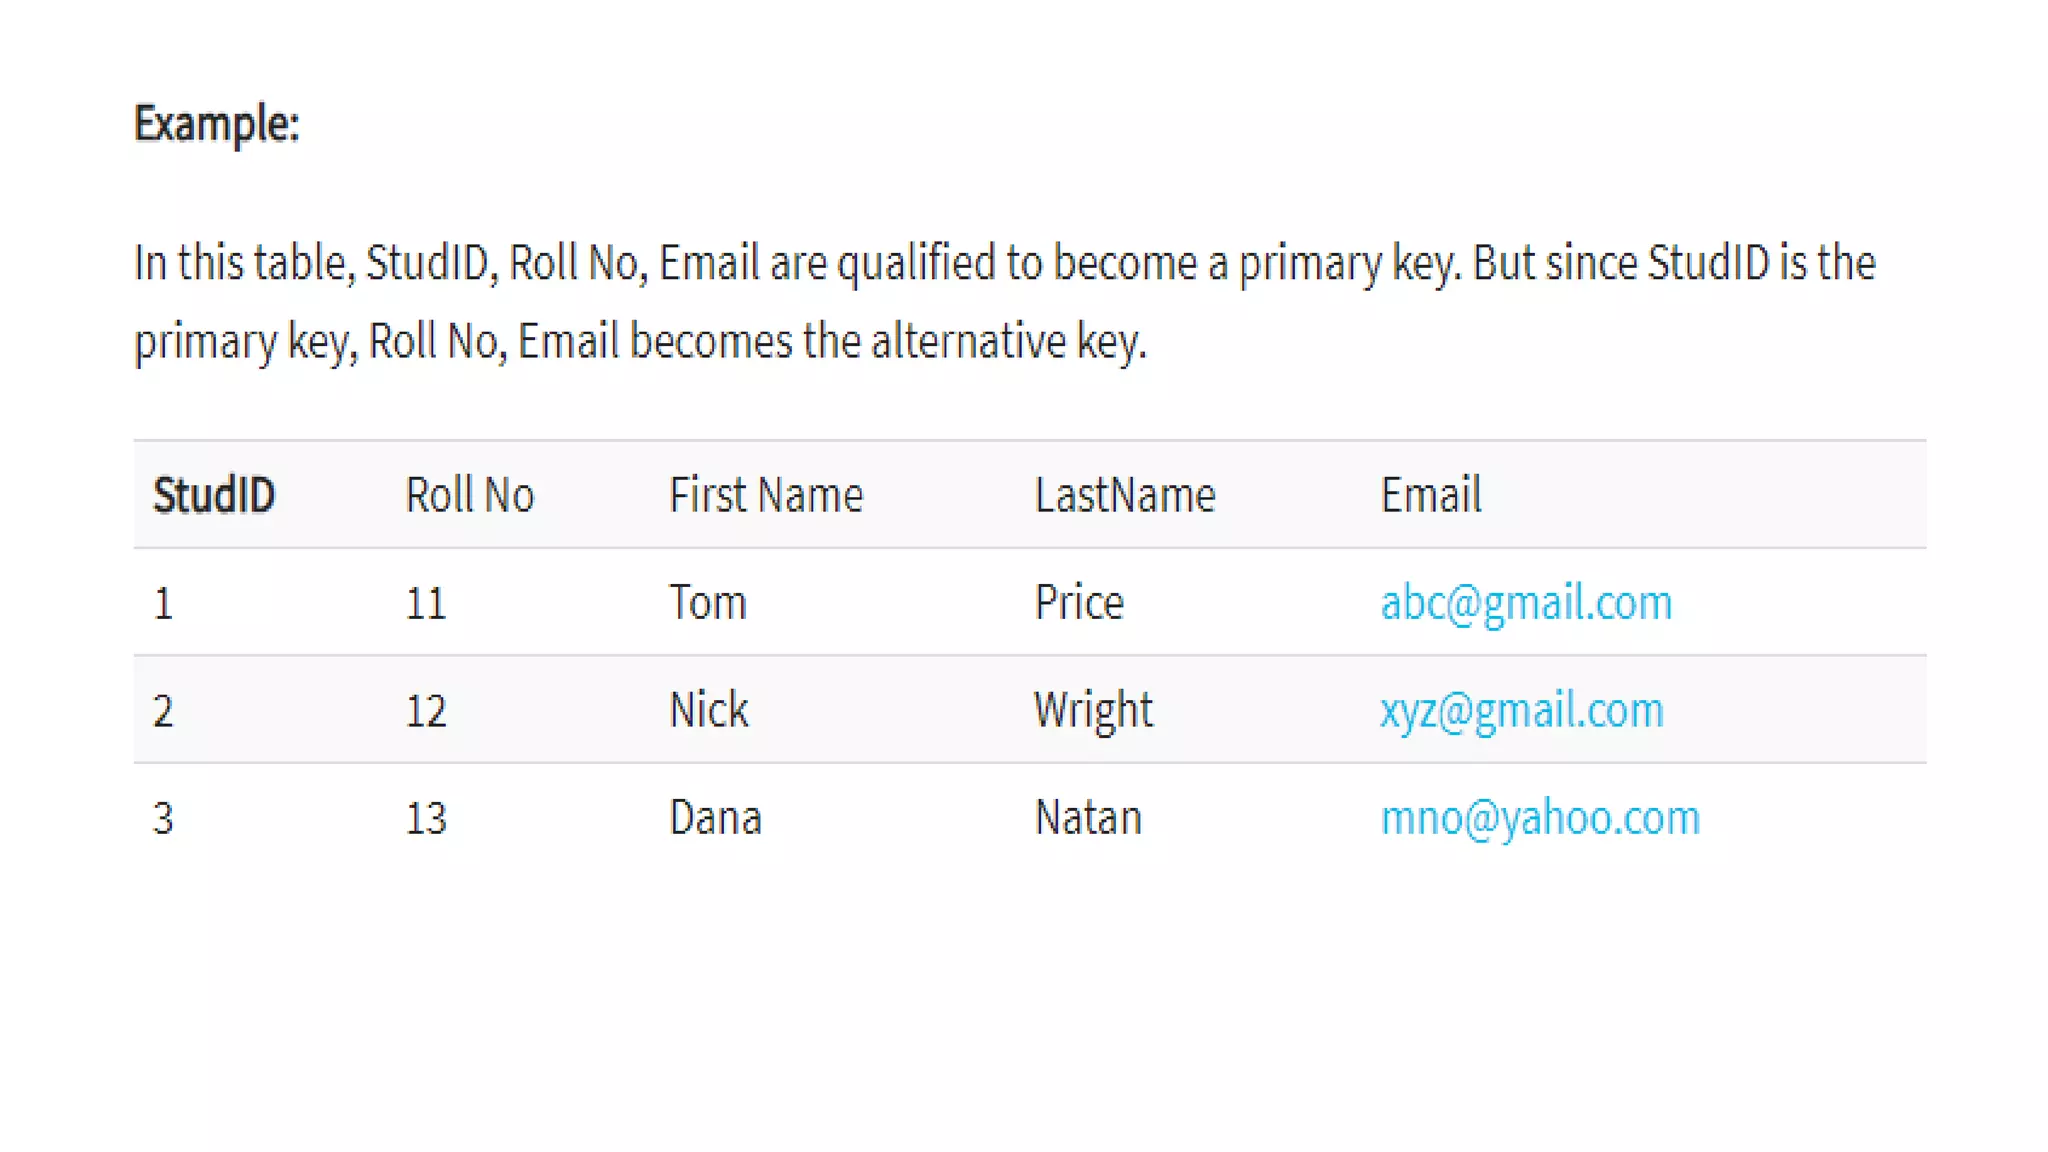Select roll number 12 cell
This screenshot has width=2048, height=1152.
point(426,712)
